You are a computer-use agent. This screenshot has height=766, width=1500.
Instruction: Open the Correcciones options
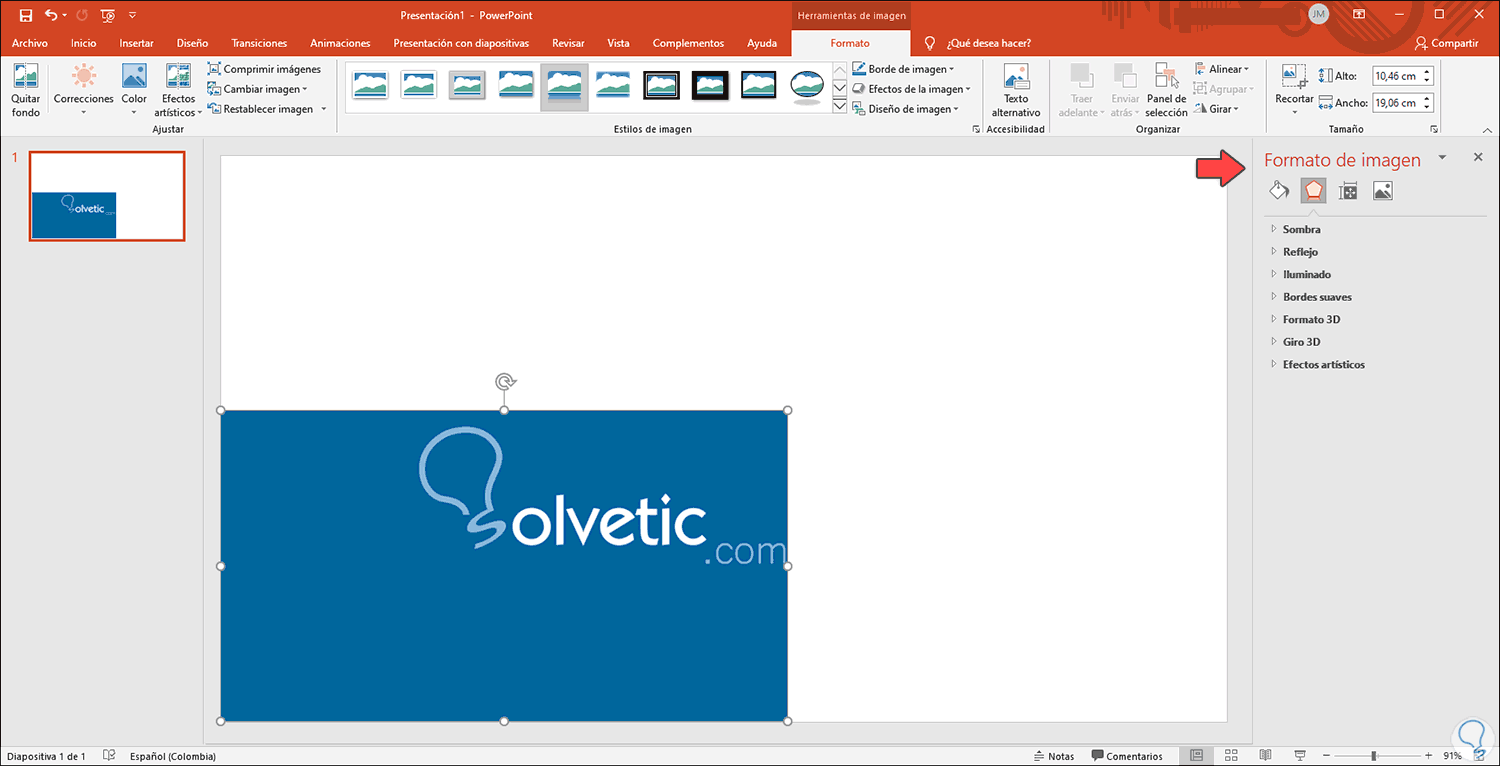tap(84, 91)
